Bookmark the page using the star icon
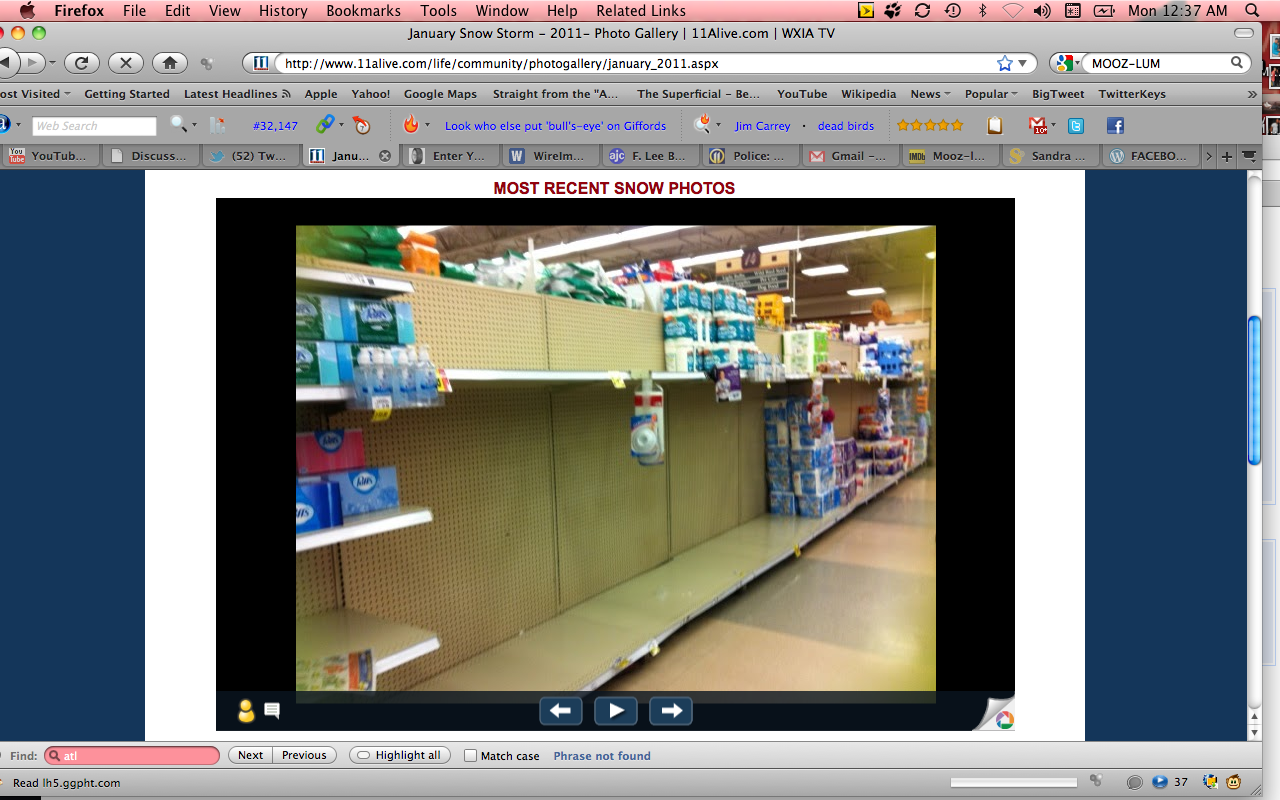Image resolution: width=1280 pixels, height=800 pixels. (1004, 63)
